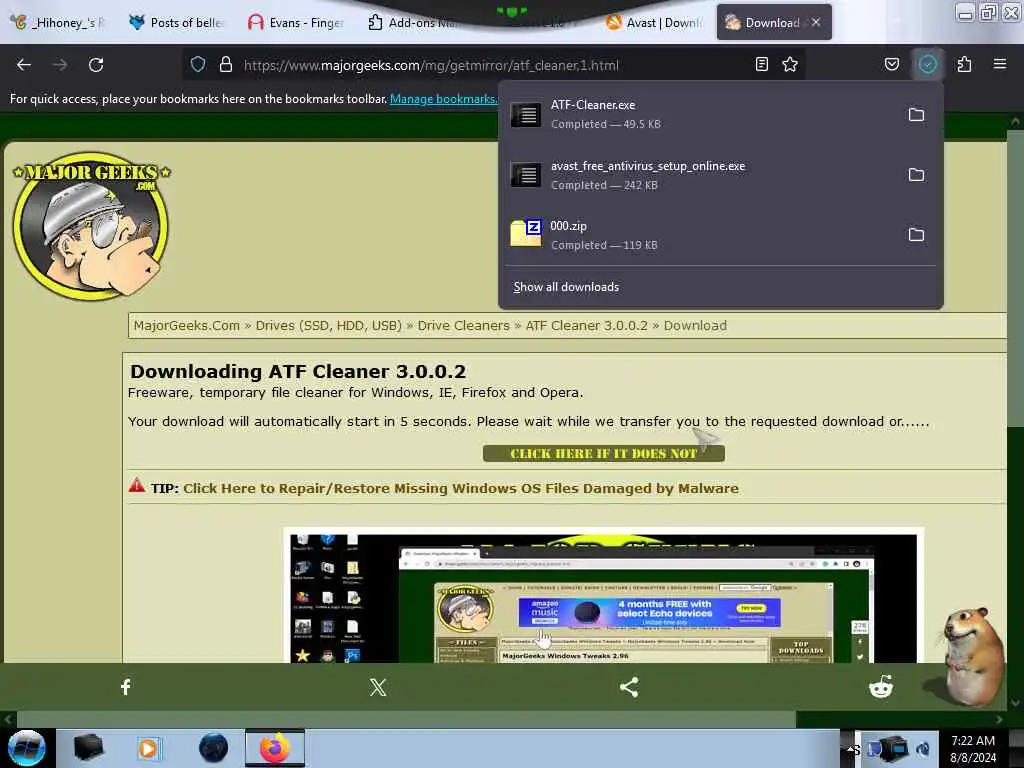
Task: View site security via the padlock icon
Action: coord(226,64)
